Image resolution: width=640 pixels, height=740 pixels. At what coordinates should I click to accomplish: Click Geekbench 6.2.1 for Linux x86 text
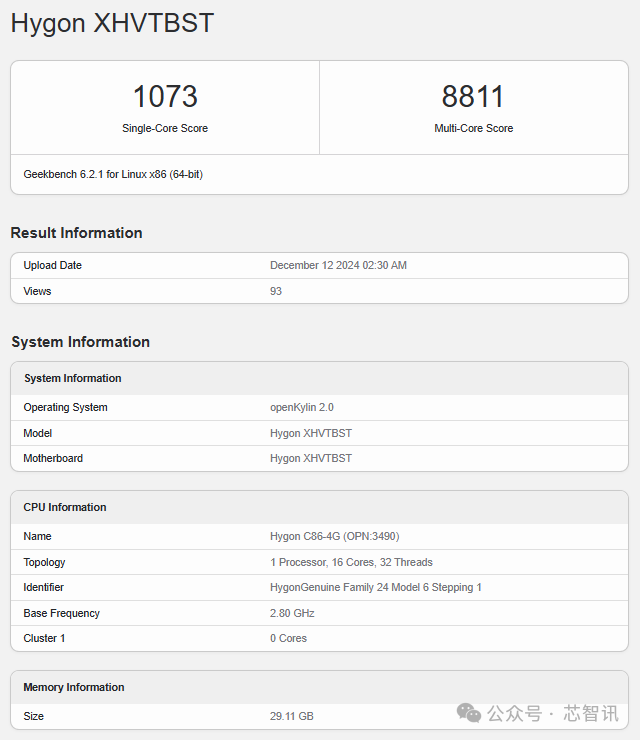click(x=113, y=175)
